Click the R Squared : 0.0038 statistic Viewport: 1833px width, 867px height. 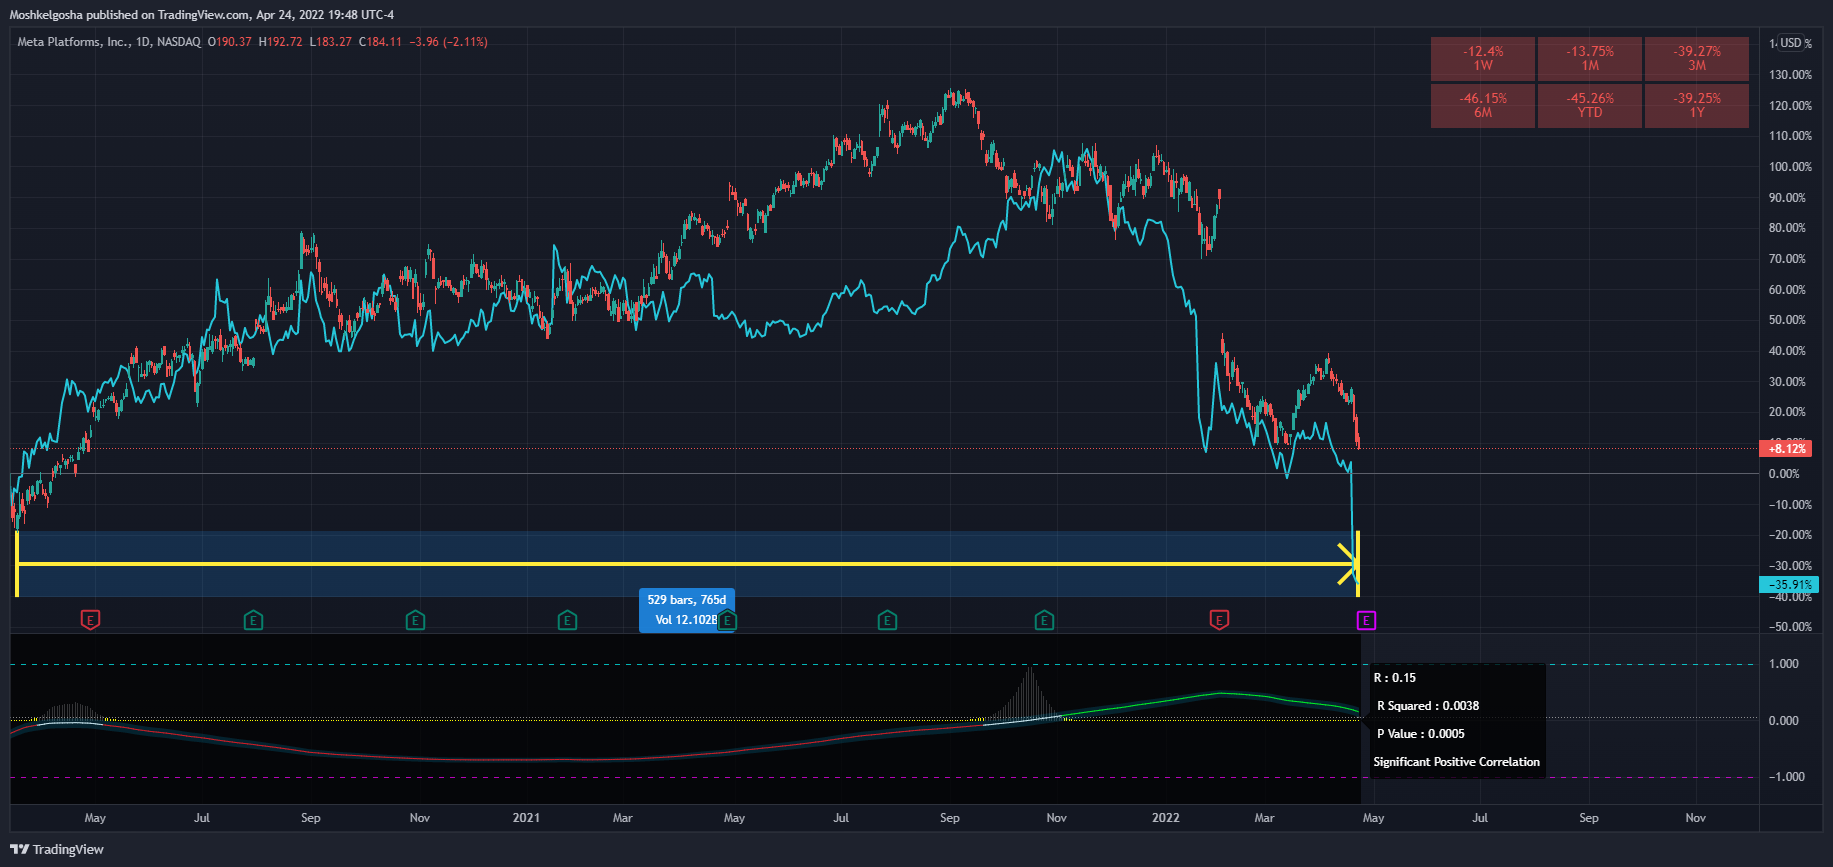pos(1428,706)
